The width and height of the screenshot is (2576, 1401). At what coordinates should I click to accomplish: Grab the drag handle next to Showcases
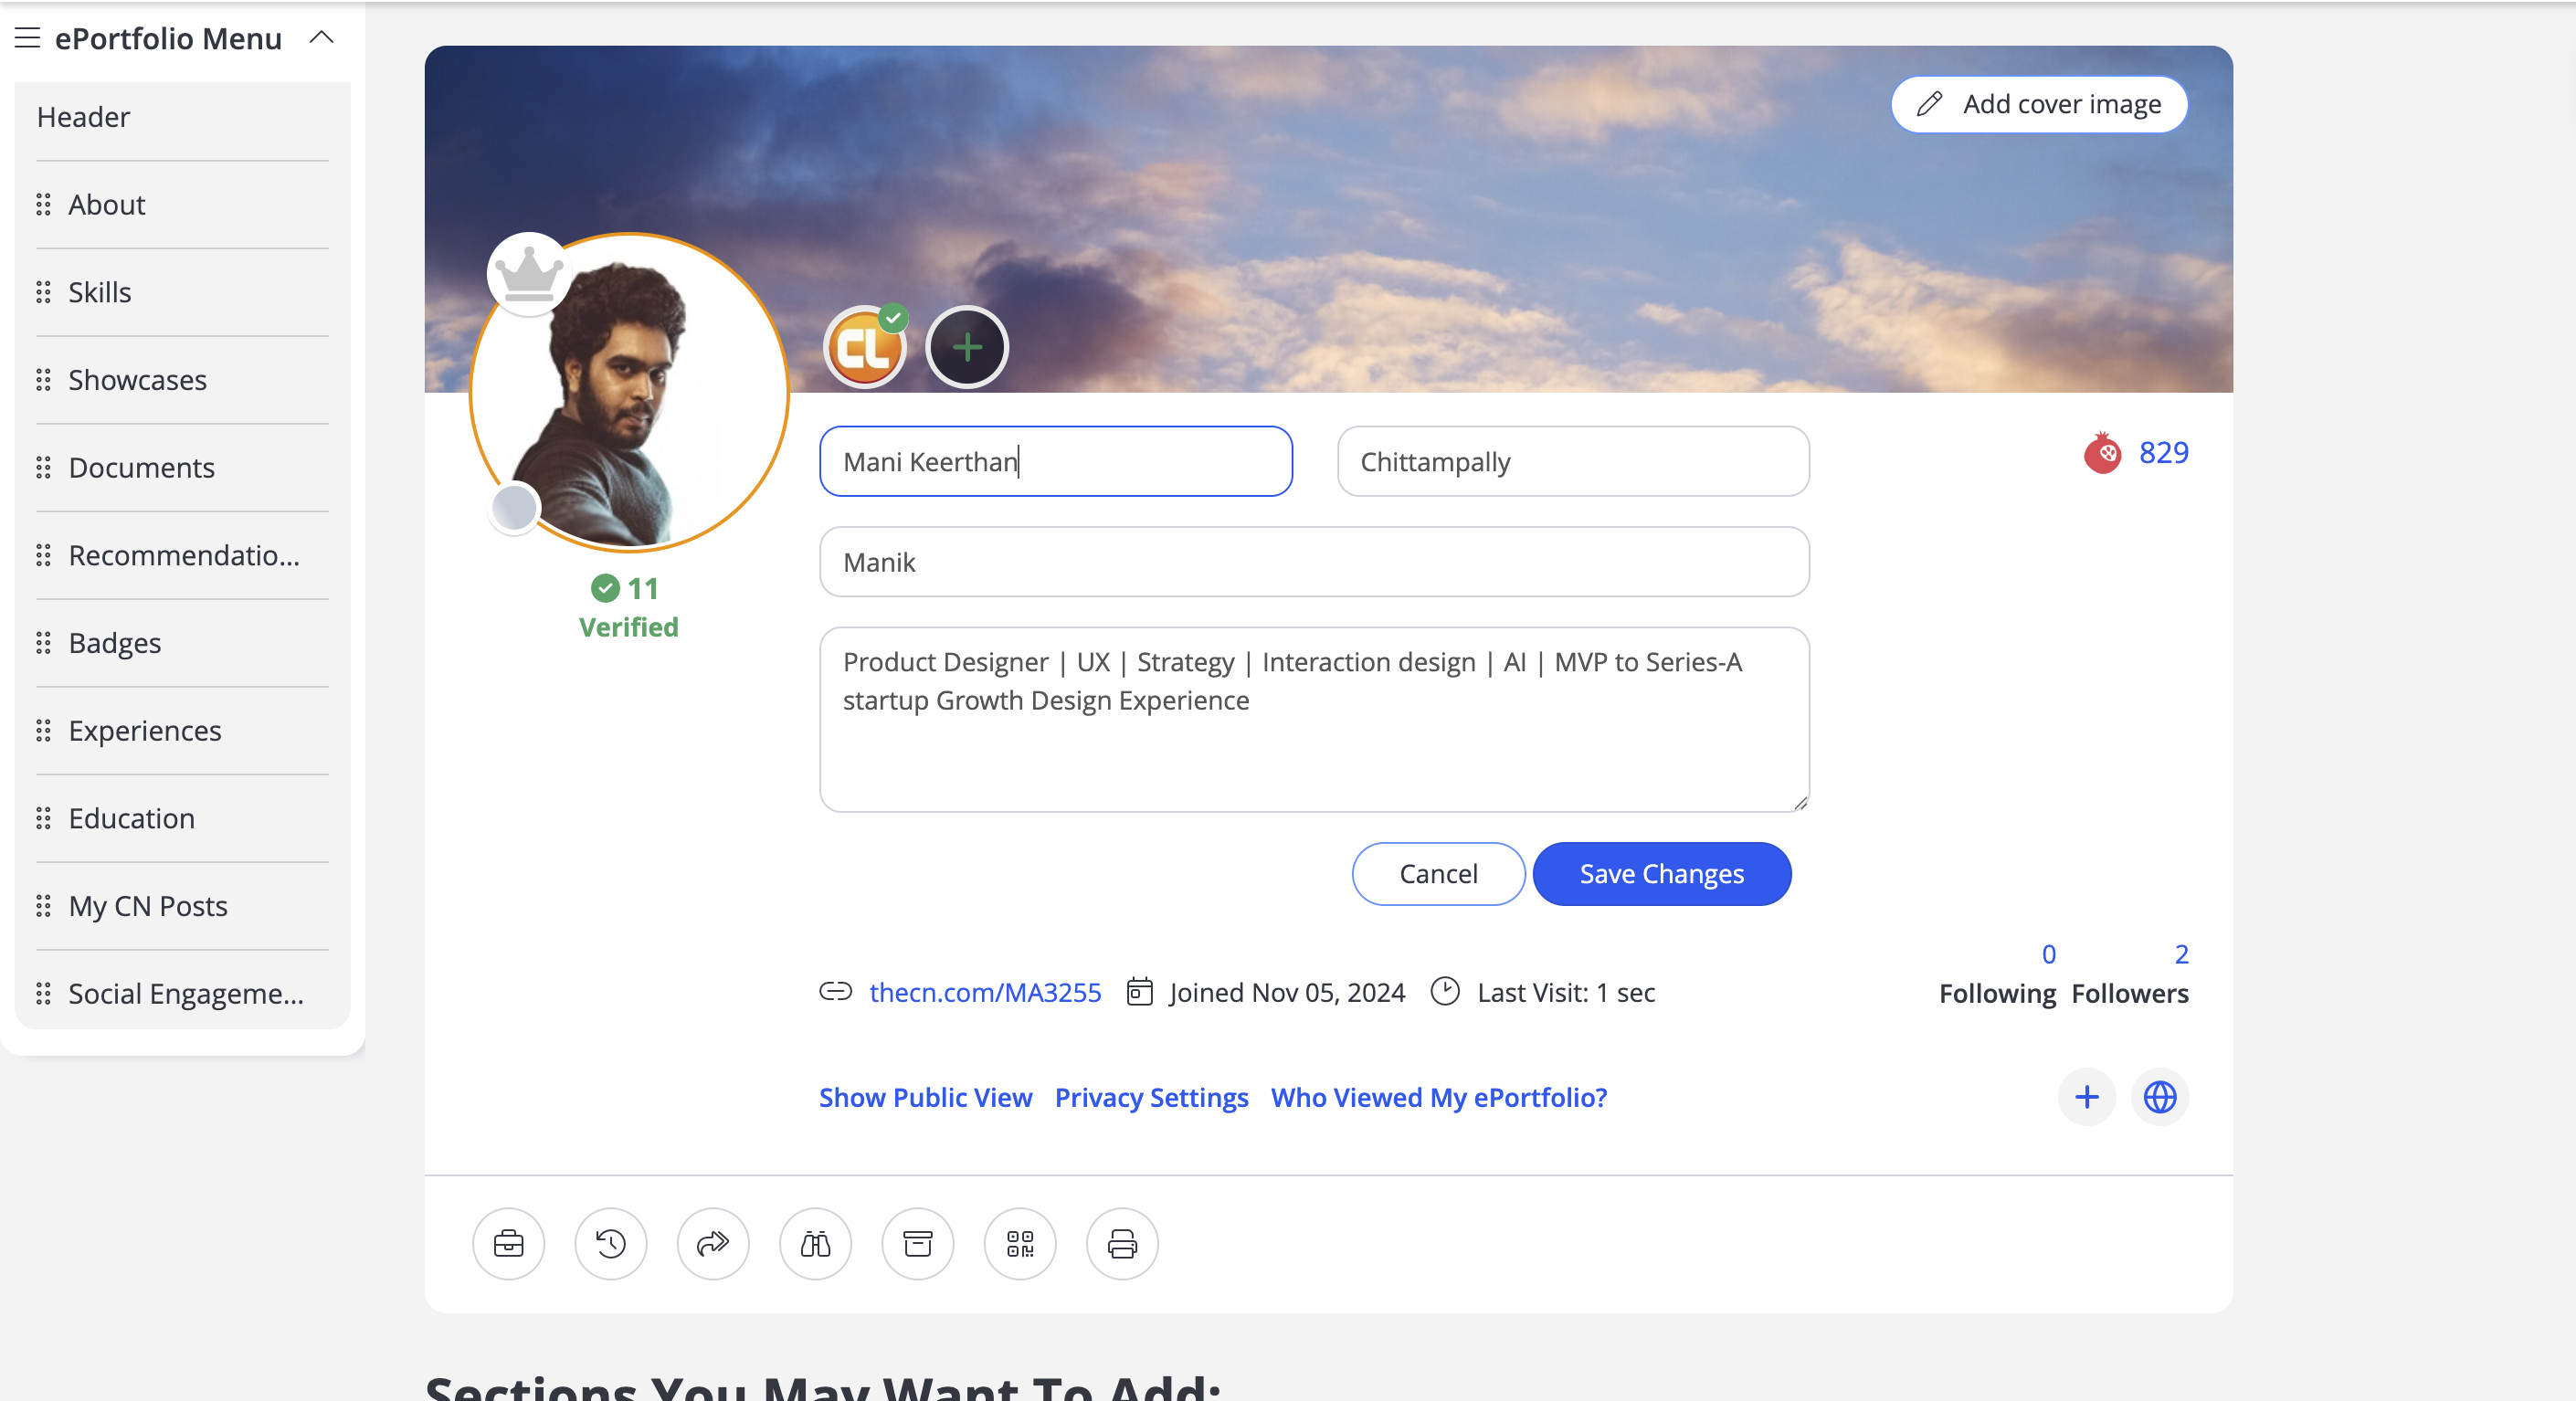coord(43,380)
